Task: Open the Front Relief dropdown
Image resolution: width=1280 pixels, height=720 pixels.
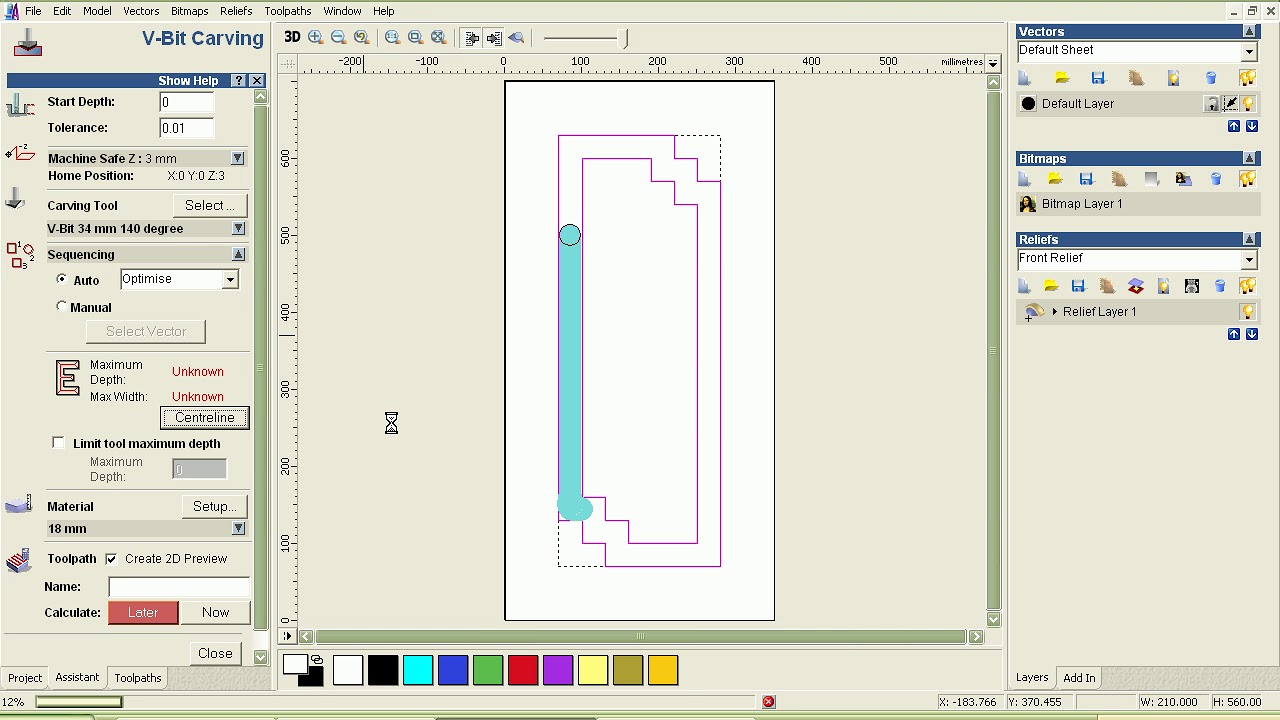Action: coord(1249,259)
